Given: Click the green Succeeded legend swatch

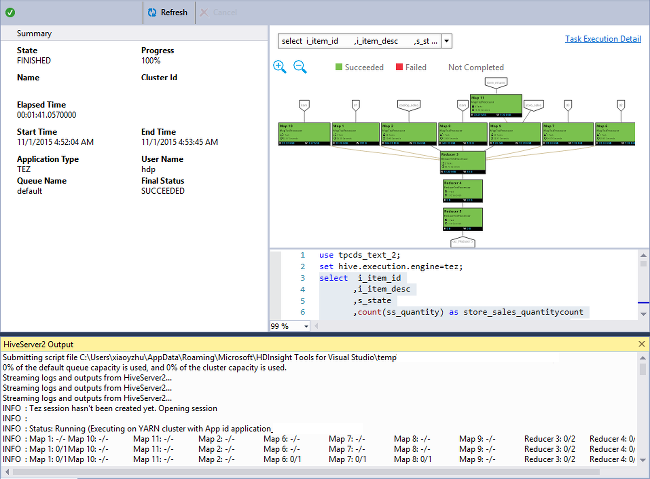Looking at the screenshot, I should 339,67.
